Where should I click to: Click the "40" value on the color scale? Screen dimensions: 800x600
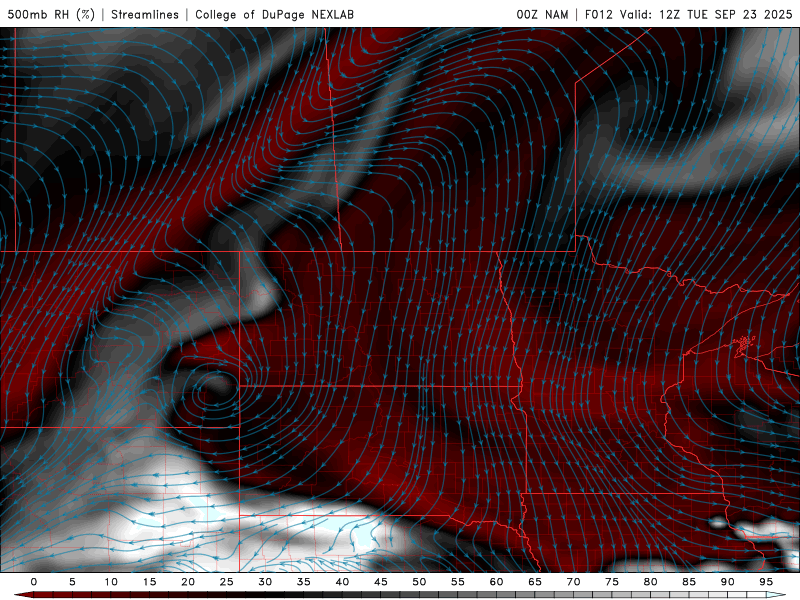[x=342, y=582]
